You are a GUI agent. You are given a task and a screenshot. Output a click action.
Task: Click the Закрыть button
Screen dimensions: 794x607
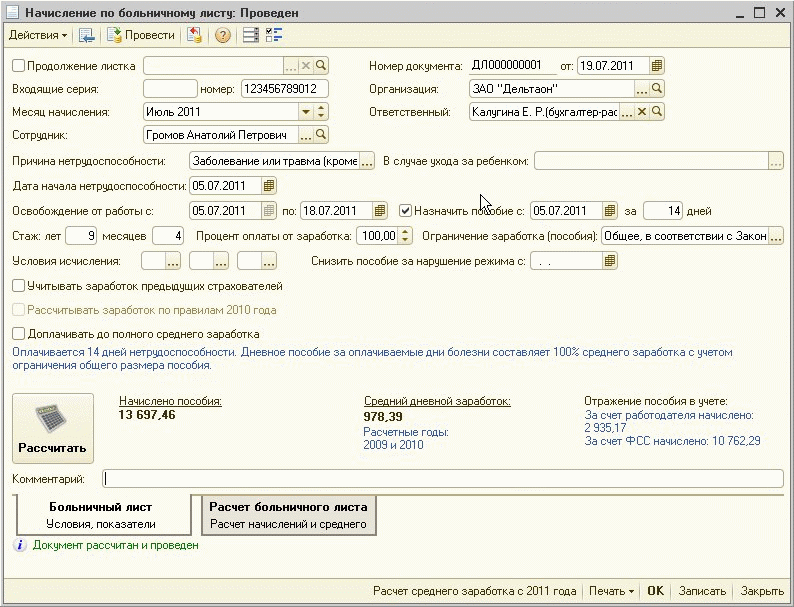(762, 591)
